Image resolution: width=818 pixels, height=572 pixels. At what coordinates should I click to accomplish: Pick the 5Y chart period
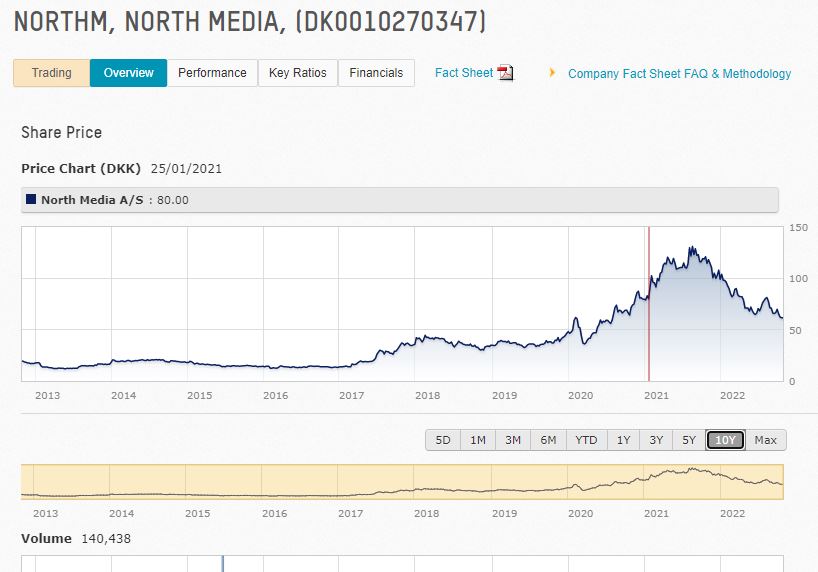pos(688,440)
